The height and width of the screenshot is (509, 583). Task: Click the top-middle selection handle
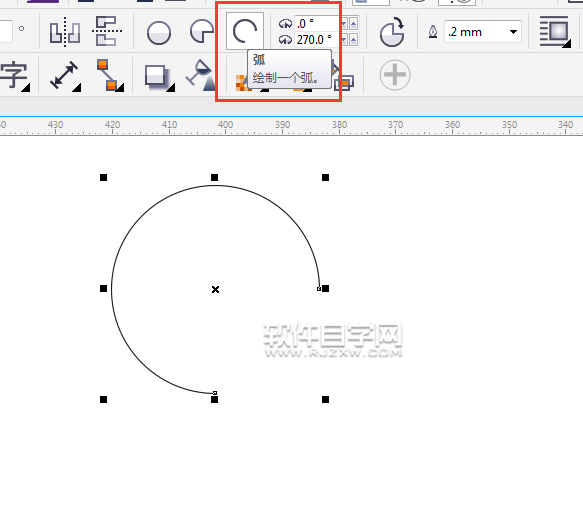tap(215, 178)
